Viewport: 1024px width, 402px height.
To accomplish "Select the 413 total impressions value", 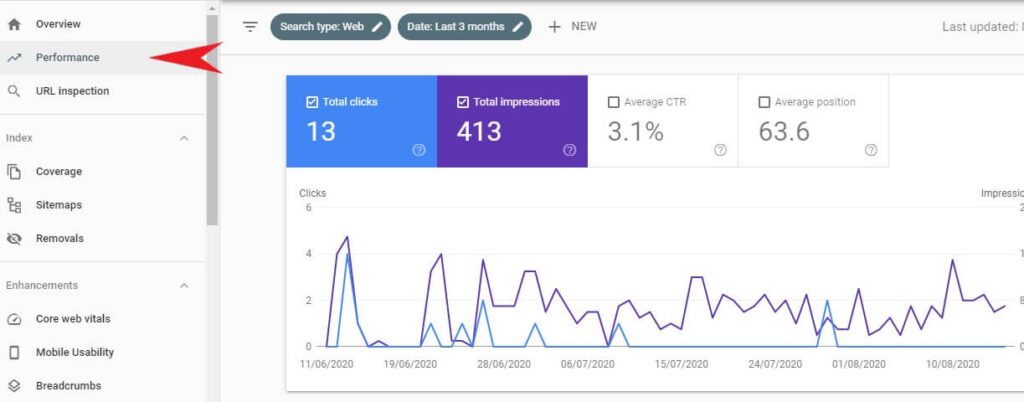I will point(479,131).
